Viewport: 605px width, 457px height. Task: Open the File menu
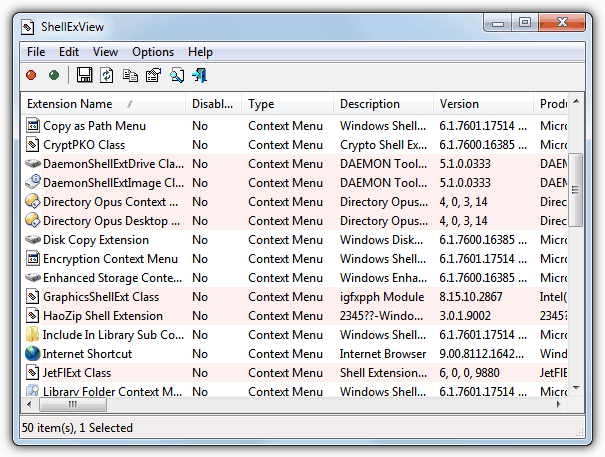coord(36,52)
